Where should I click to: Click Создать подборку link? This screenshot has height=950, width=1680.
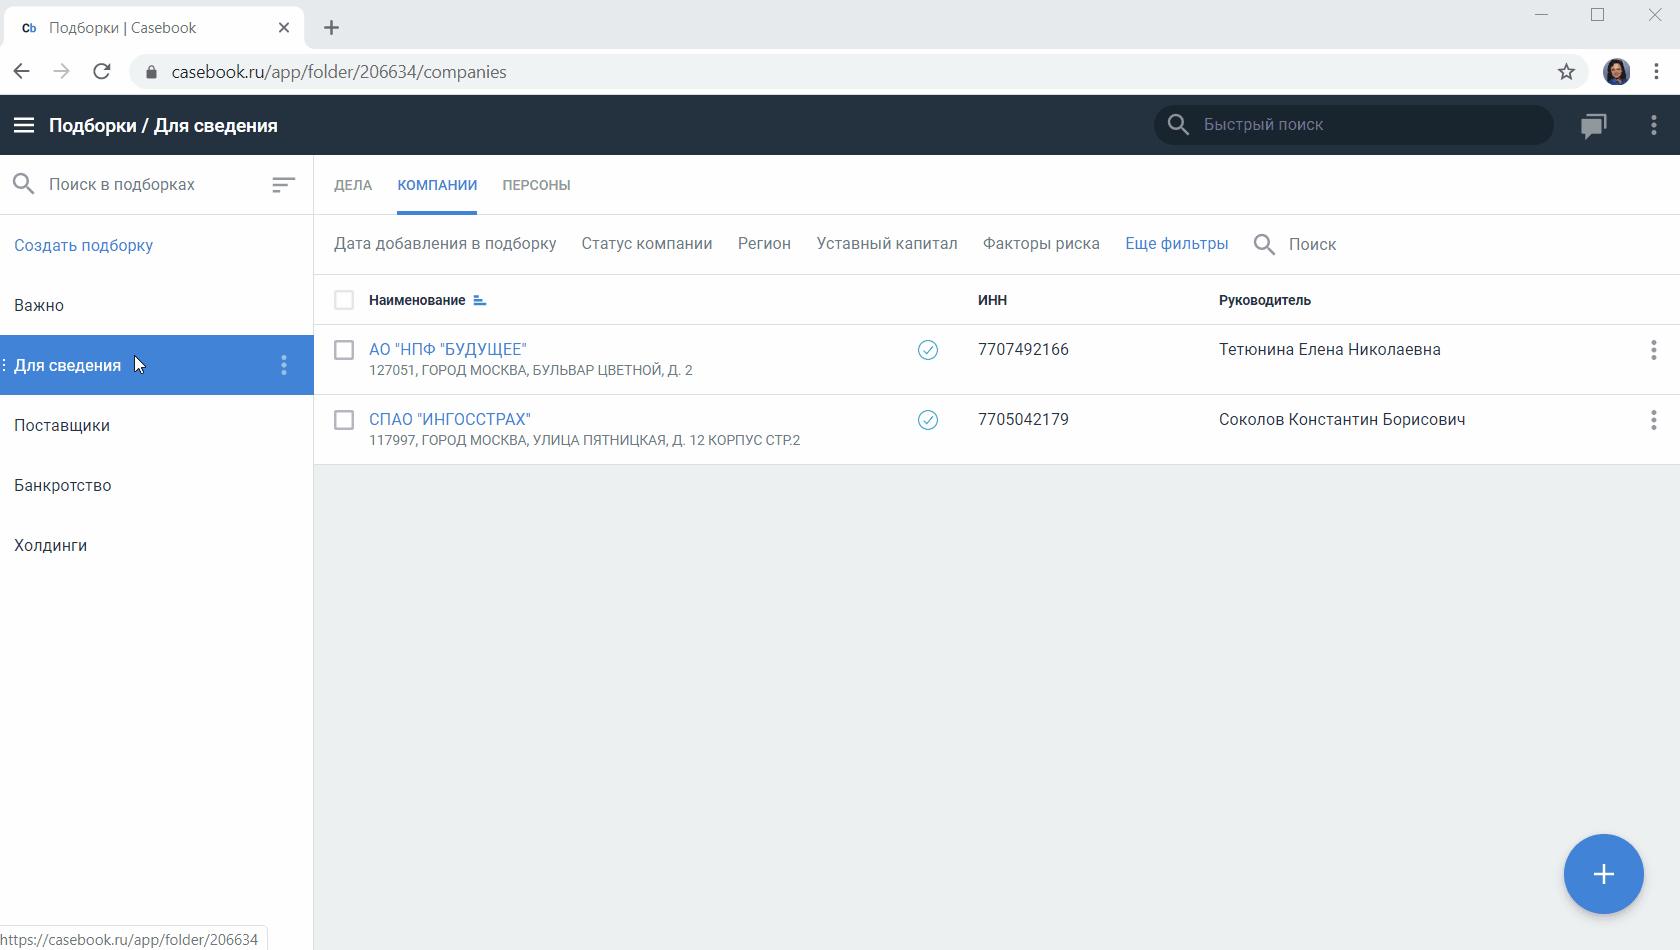click(83, 245)
